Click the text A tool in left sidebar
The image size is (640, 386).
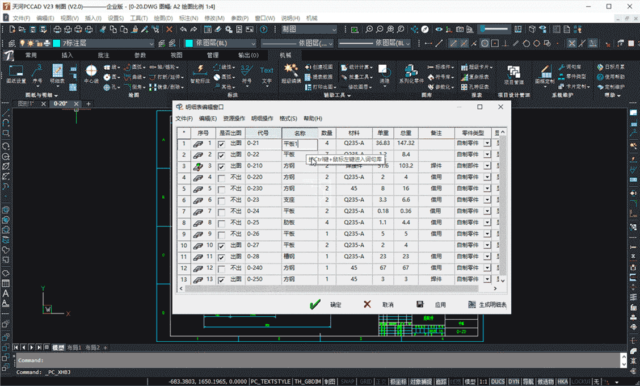click(x=6, y=293)
